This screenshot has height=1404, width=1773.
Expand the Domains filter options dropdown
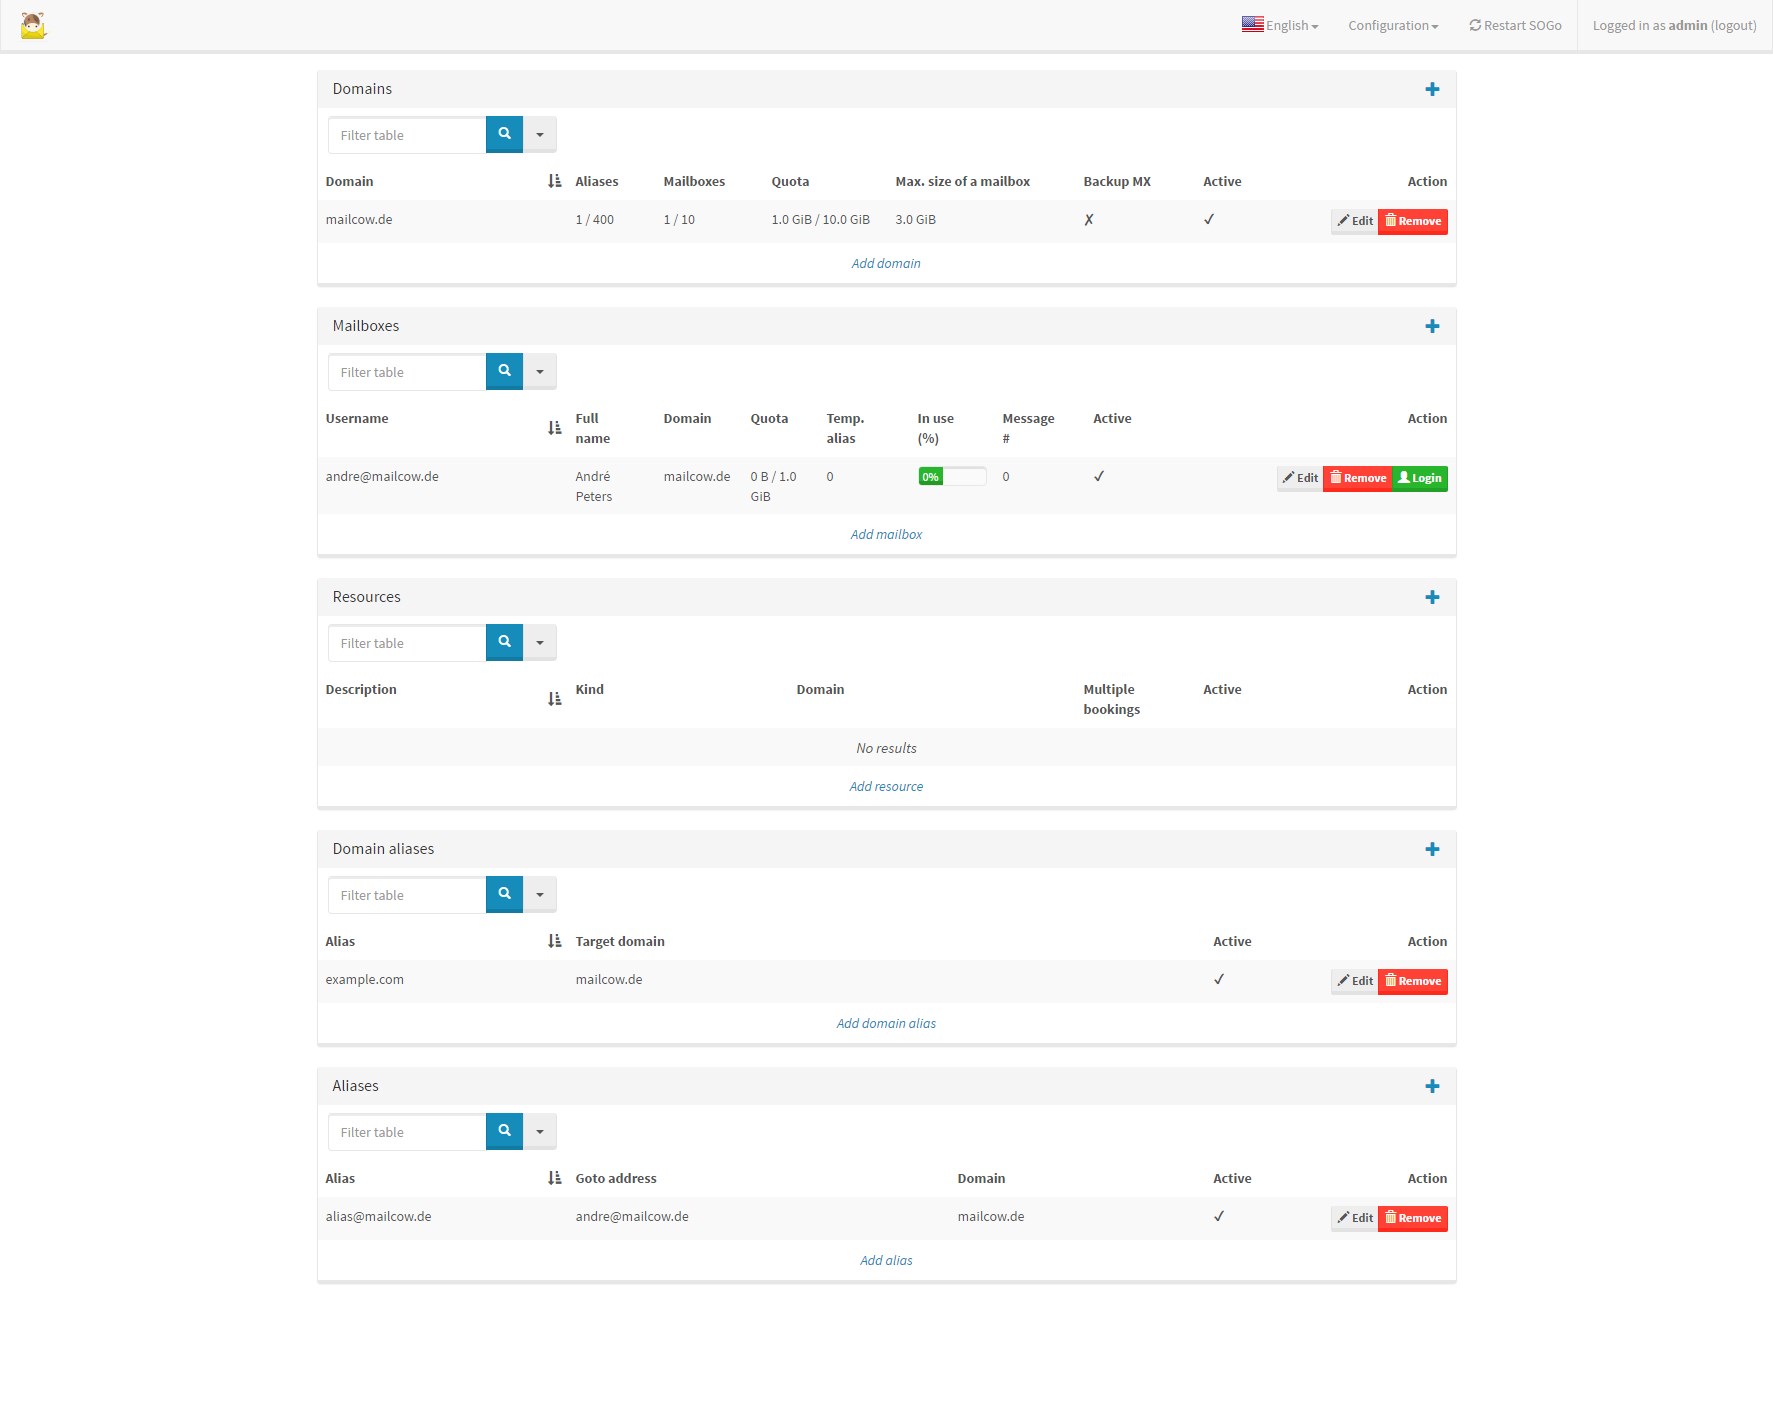[540, 134]
